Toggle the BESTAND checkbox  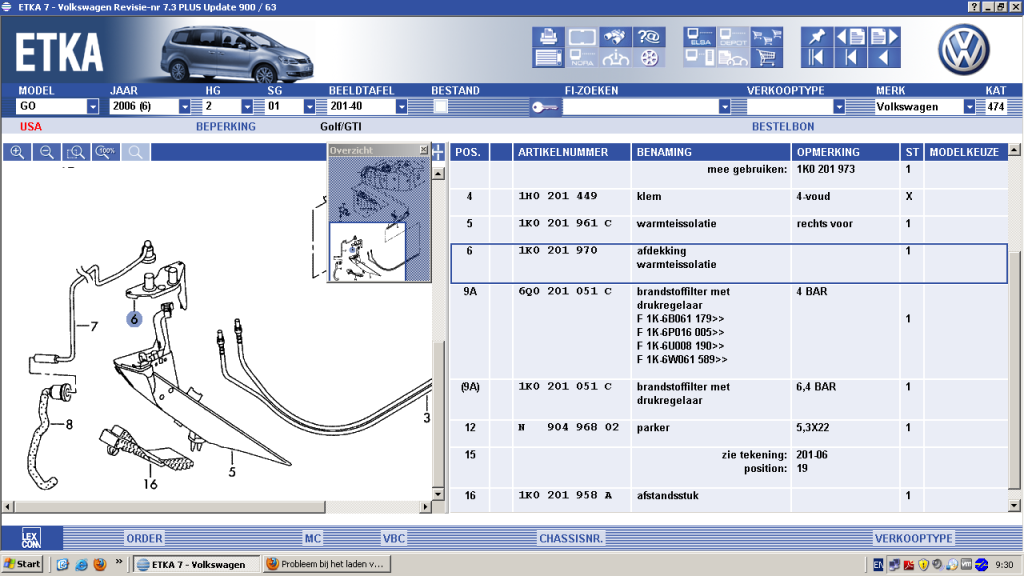(x=441, y=106)
